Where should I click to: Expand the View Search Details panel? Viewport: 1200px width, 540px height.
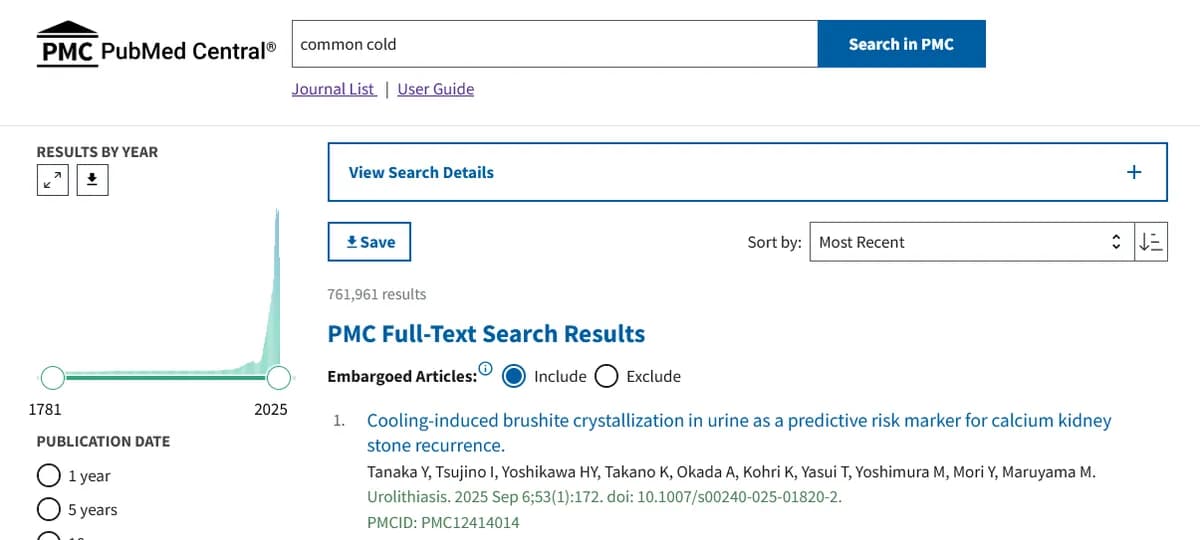pyautogui.click(x=421, y=172)
